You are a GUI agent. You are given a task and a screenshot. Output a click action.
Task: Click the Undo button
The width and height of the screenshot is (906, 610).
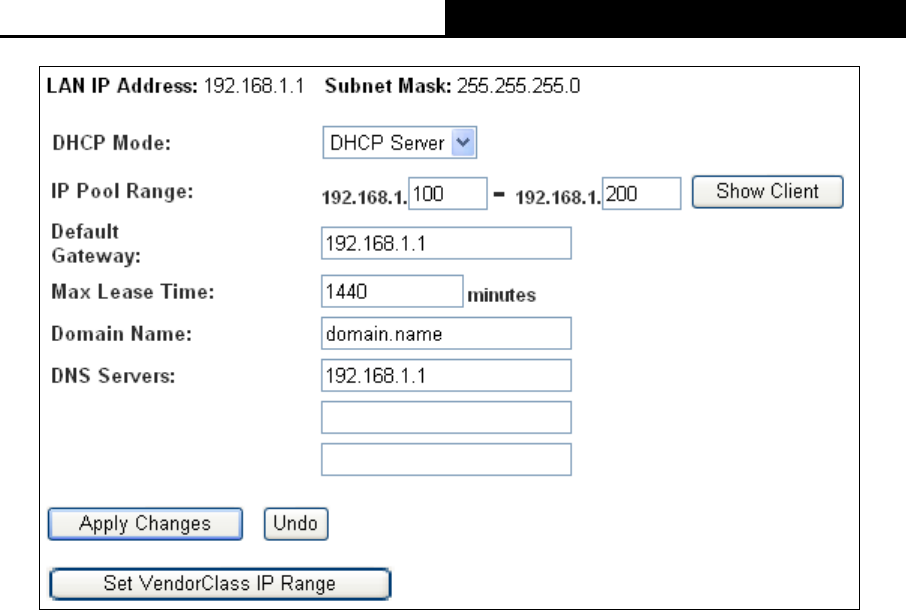296,524
